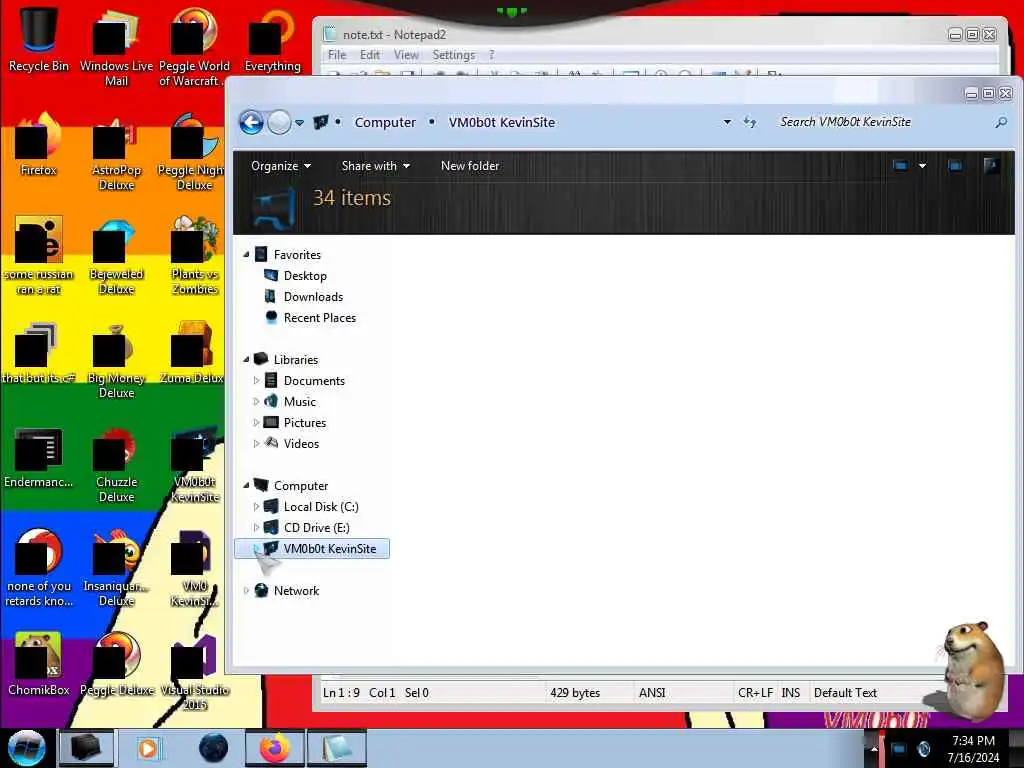This screenshot has height=768, width=1024.
Task: Select Pictures library in navigation pane
Action: pos(304,423)
